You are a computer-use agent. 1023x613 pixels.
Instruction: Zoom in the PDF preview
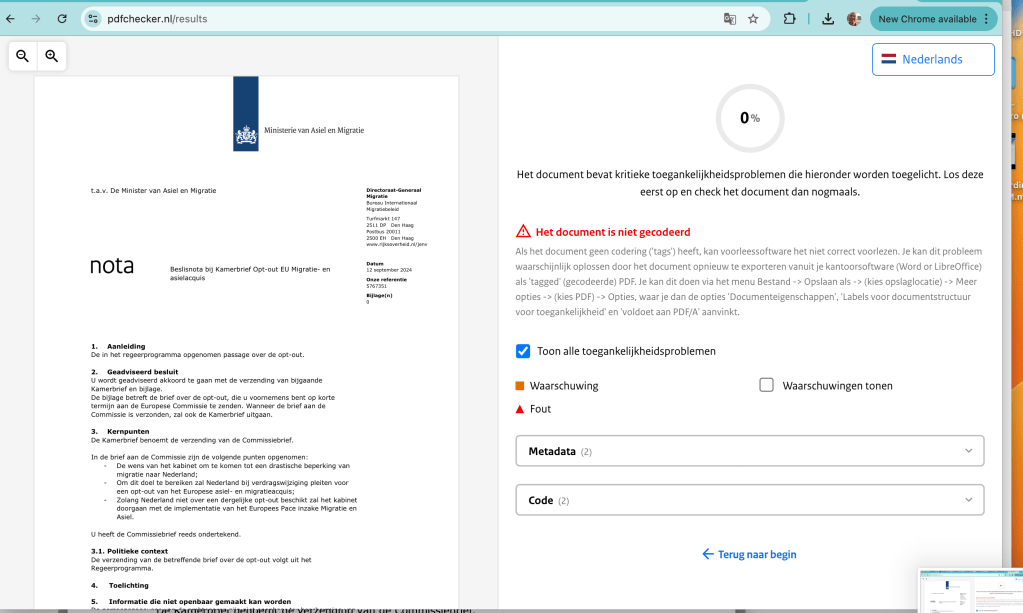tap(51, 56)
